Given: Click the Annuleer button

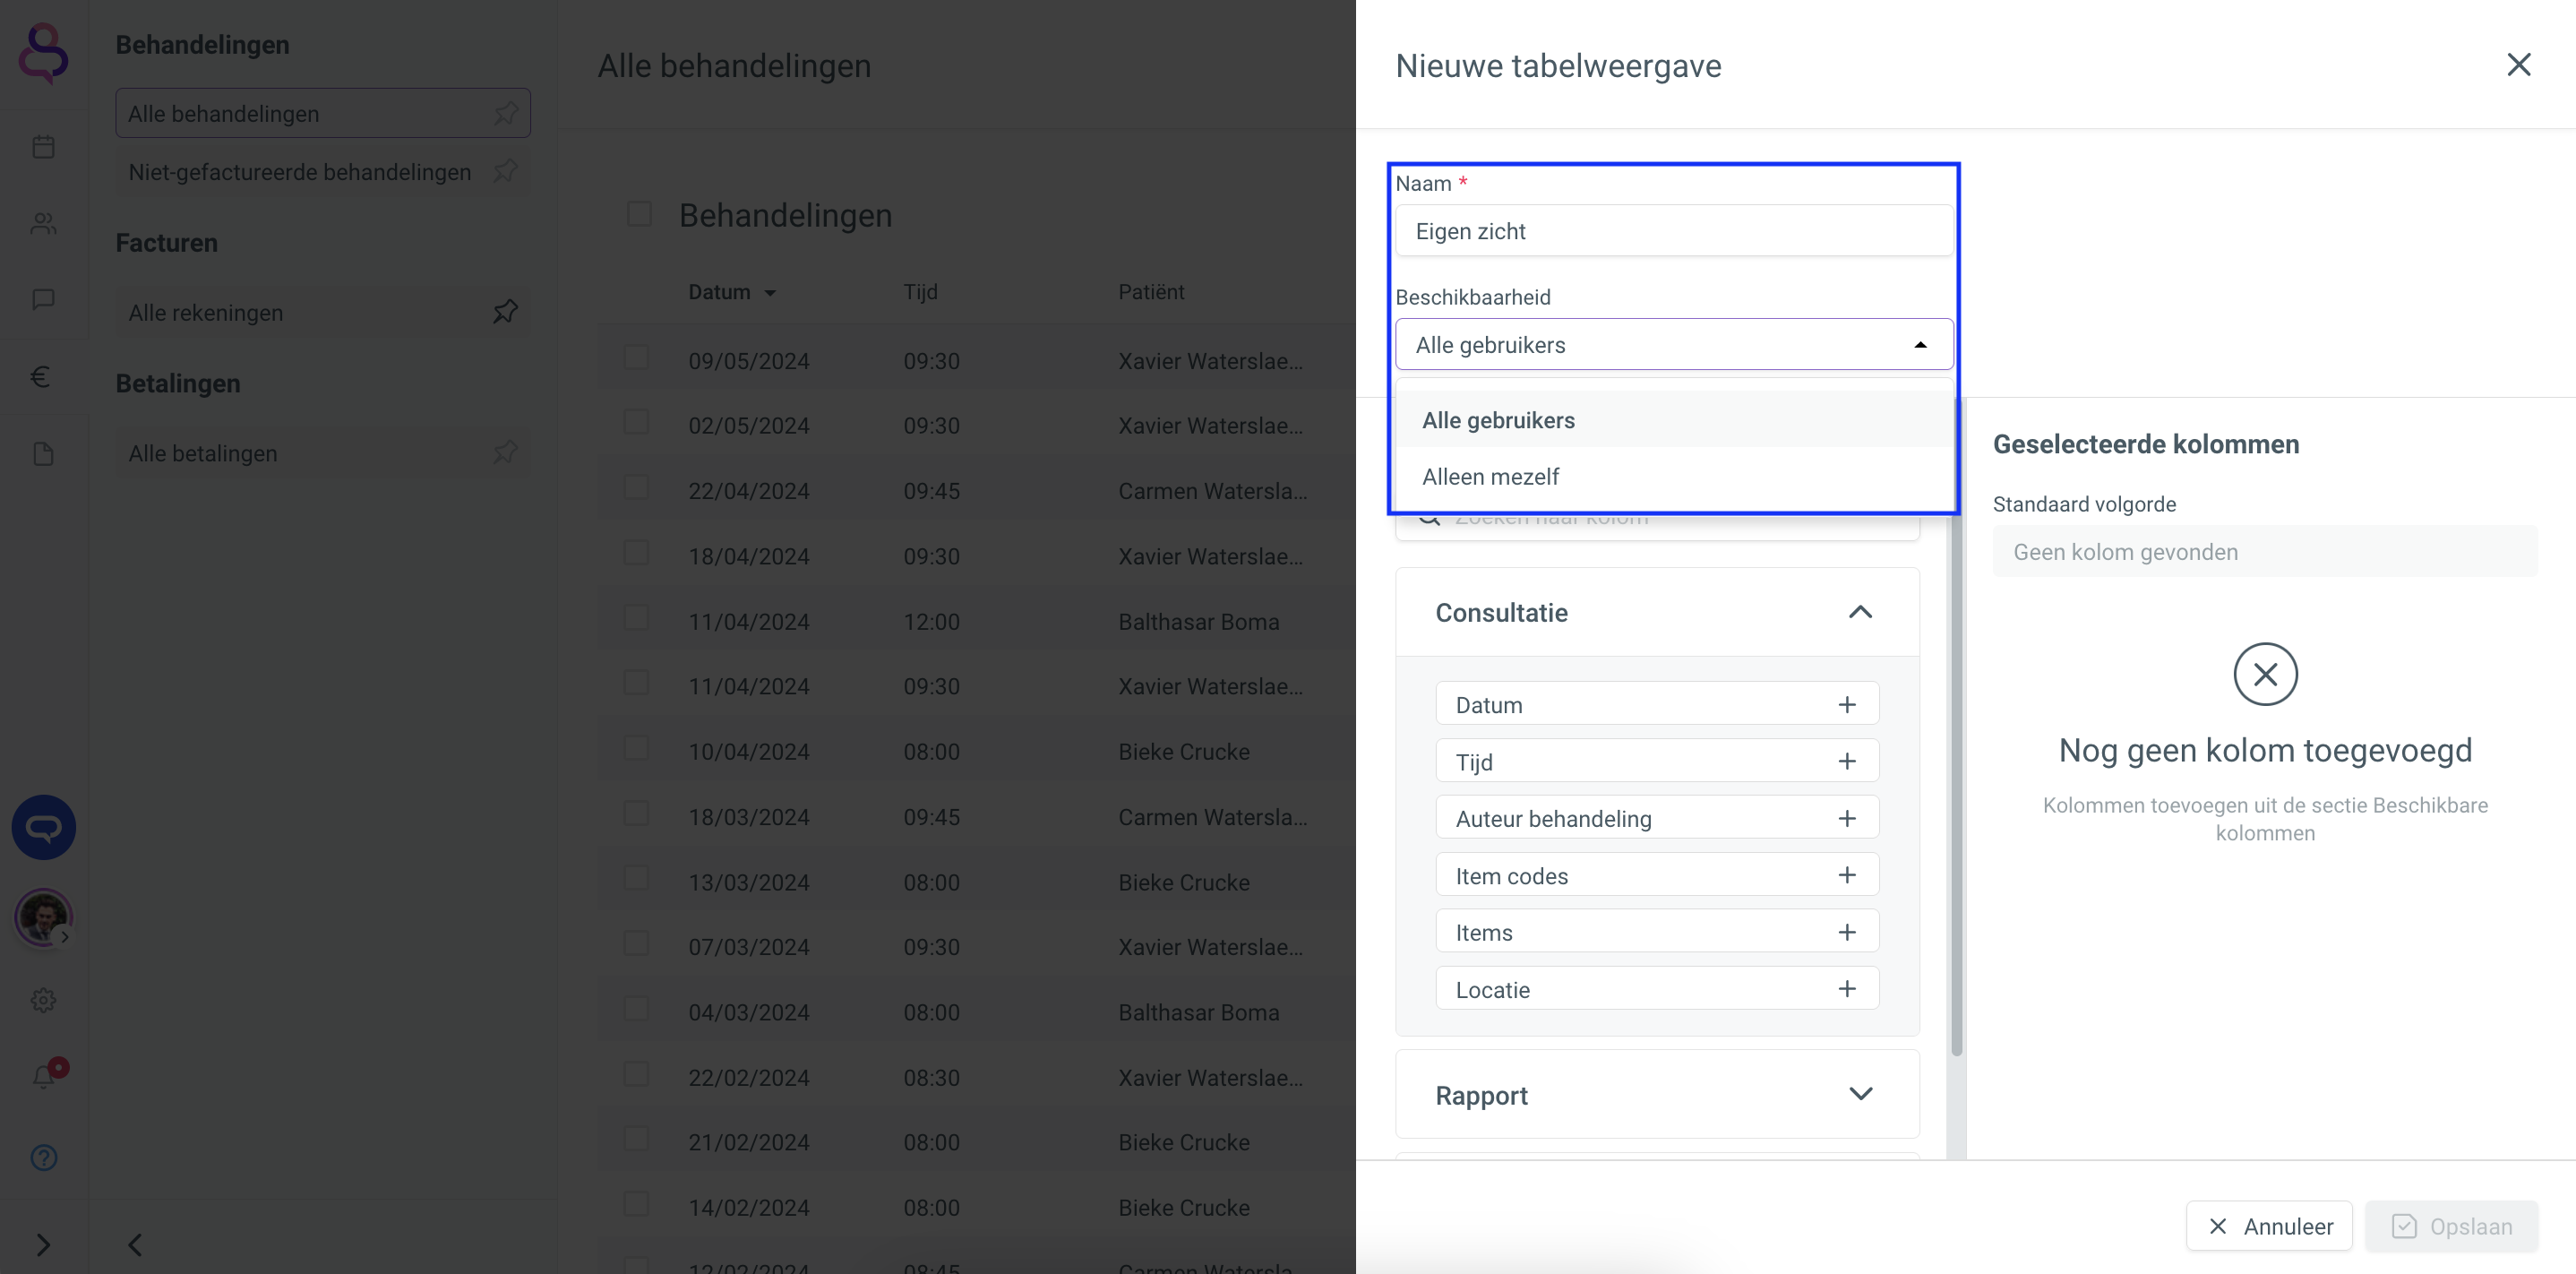Looking at the screenshot, I should coord(2268,1226).
